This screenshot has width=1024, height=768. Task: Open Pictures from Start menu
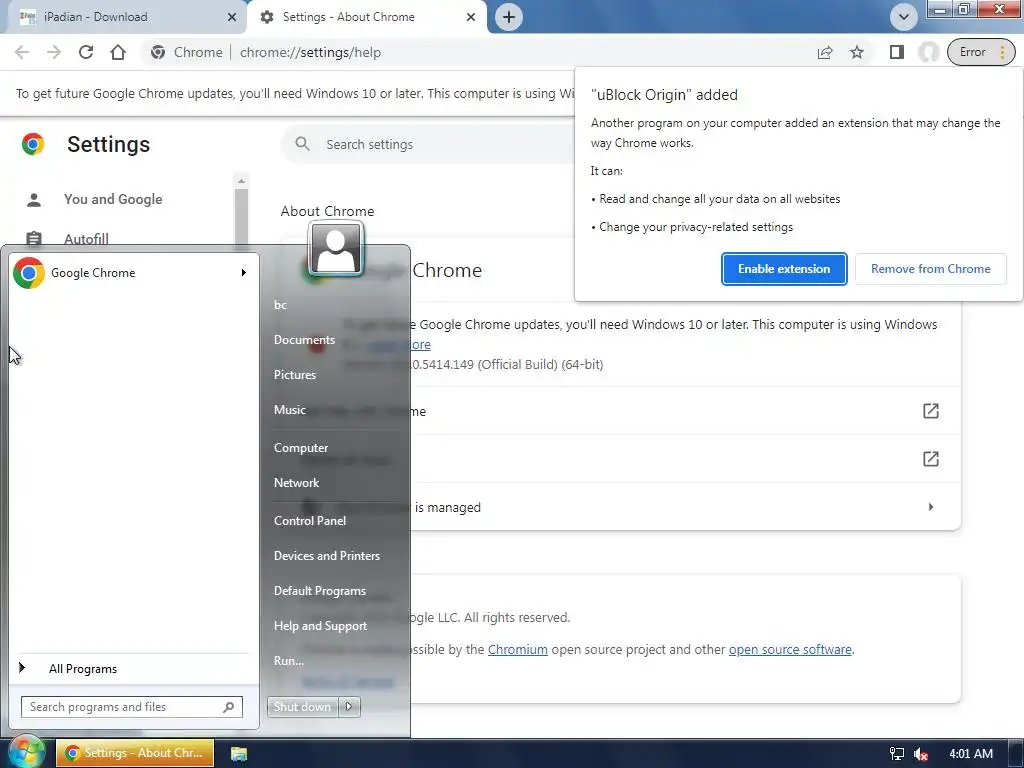click(295, 375)
